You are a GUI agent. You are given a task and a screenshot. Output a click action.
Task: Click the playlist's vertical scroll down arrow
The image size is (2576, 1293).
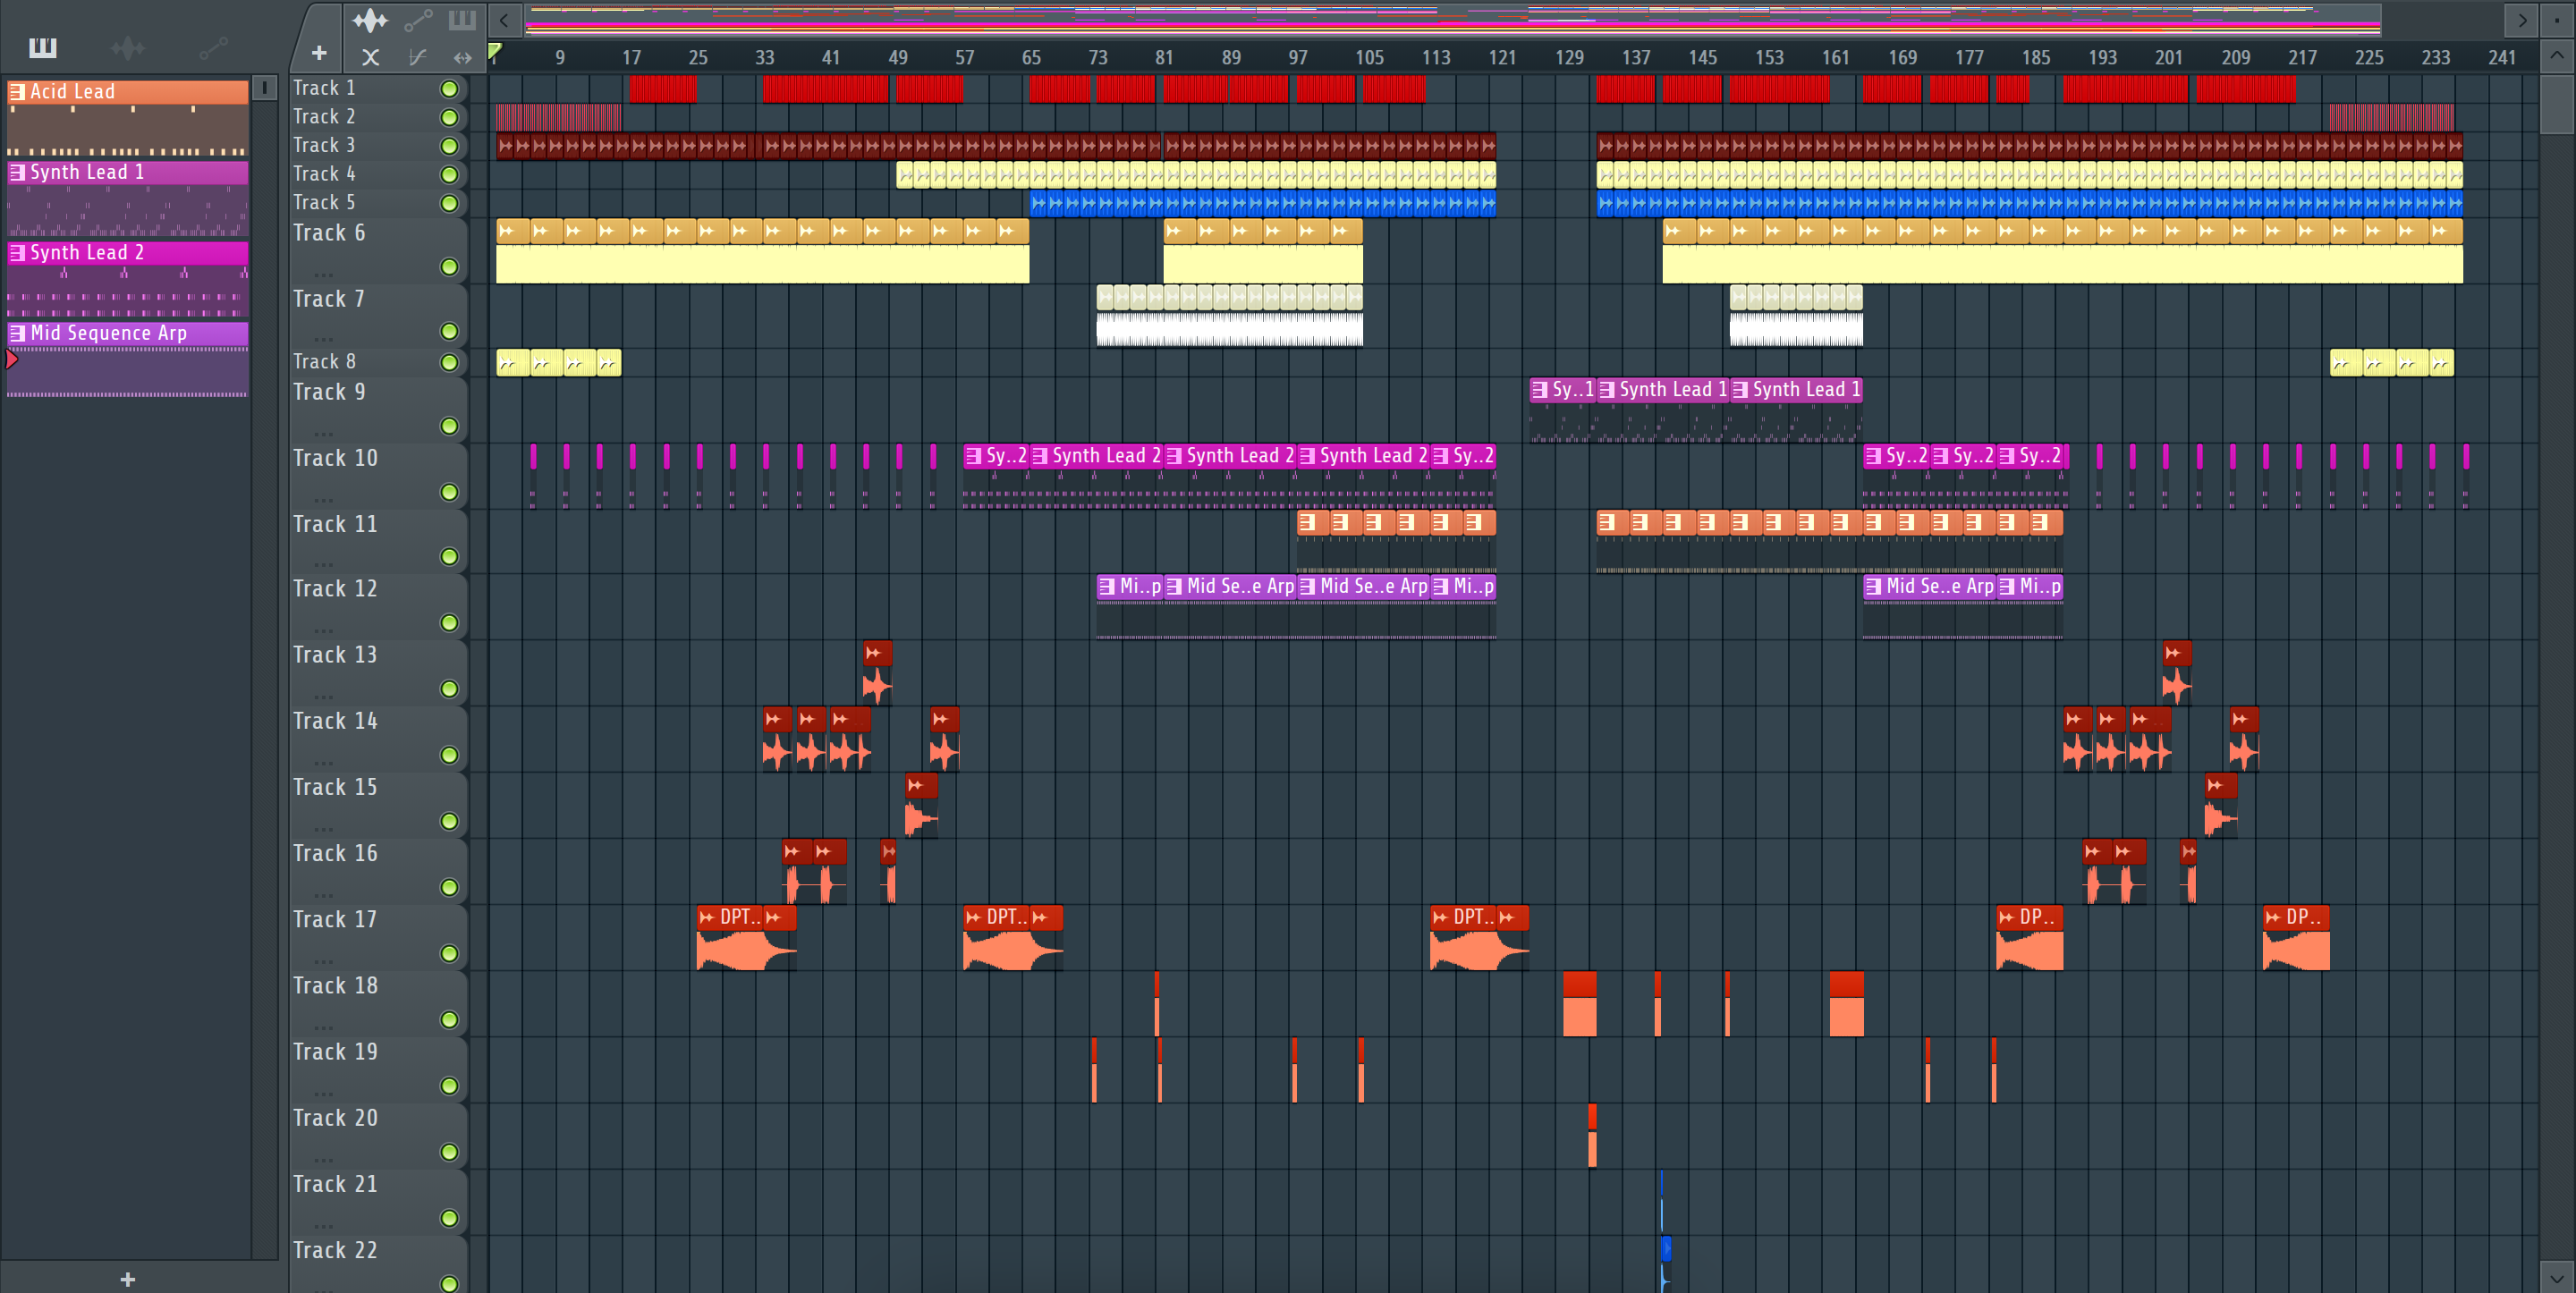coord(2556,1277)
